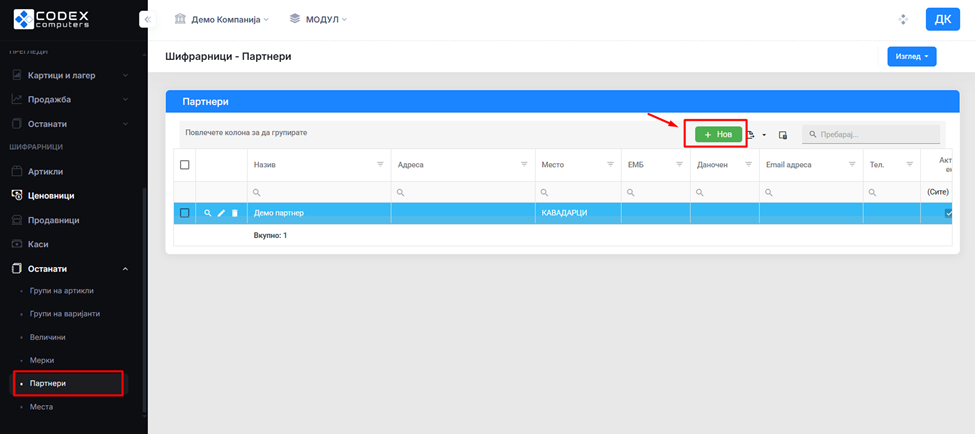Select Места in the sidebar submenu
Image resolution: width=975 pixels, height=434 pixels.
(41, 407)
